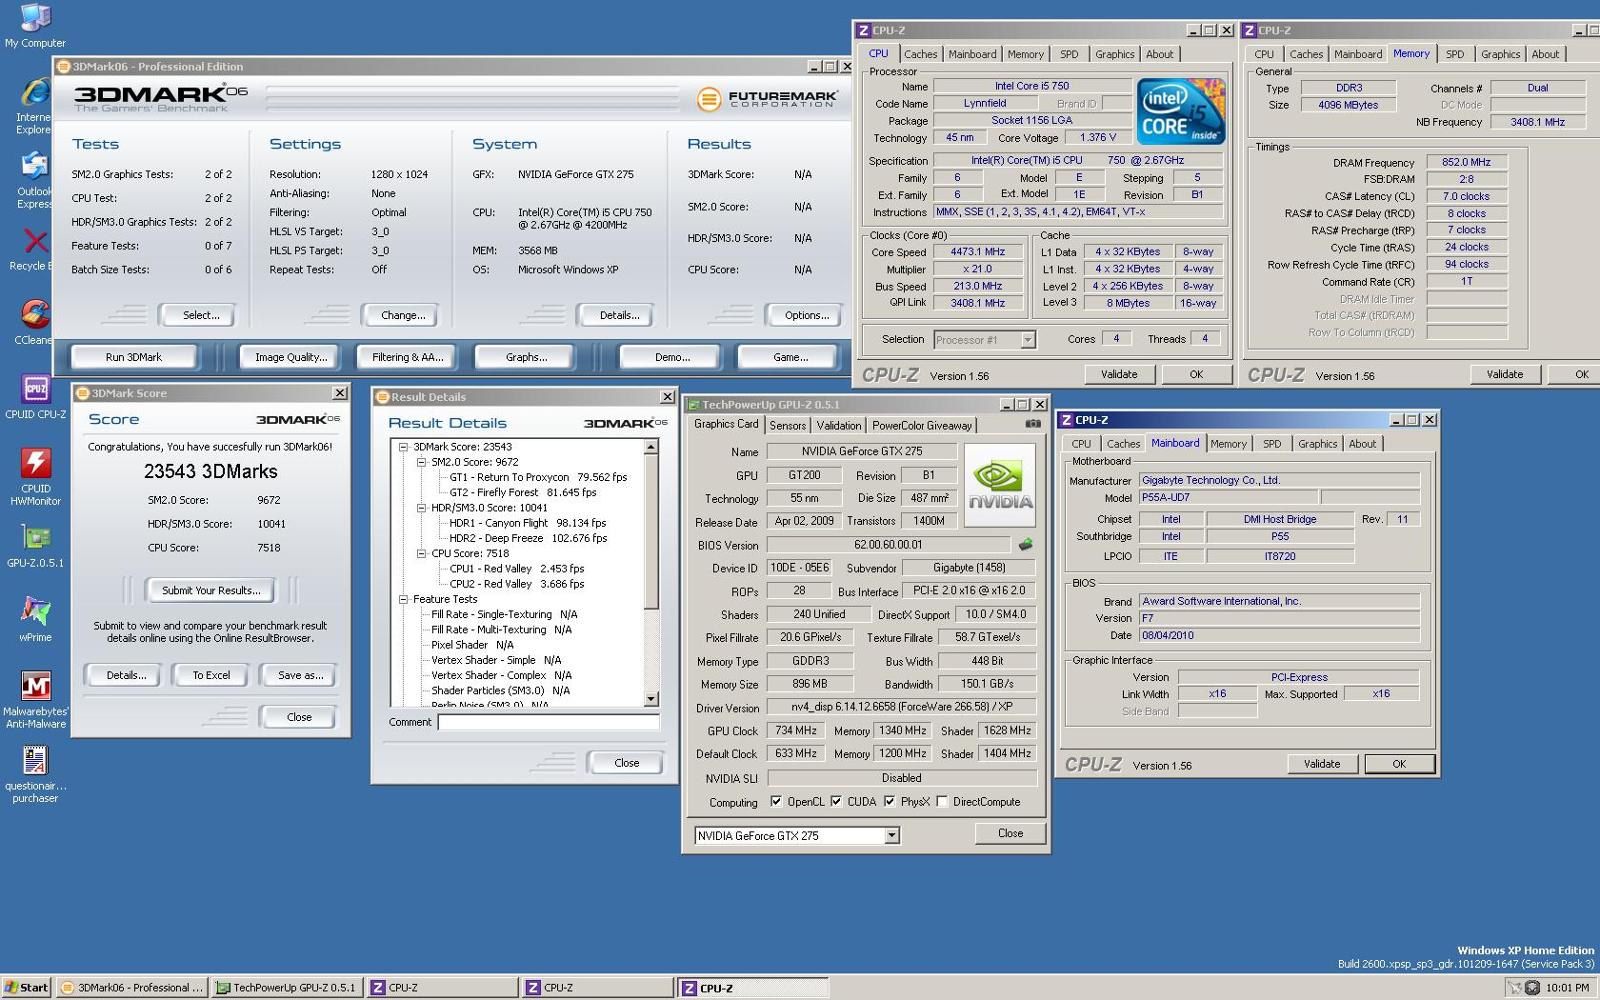Click the Filtering & AA button

(407, 357)
